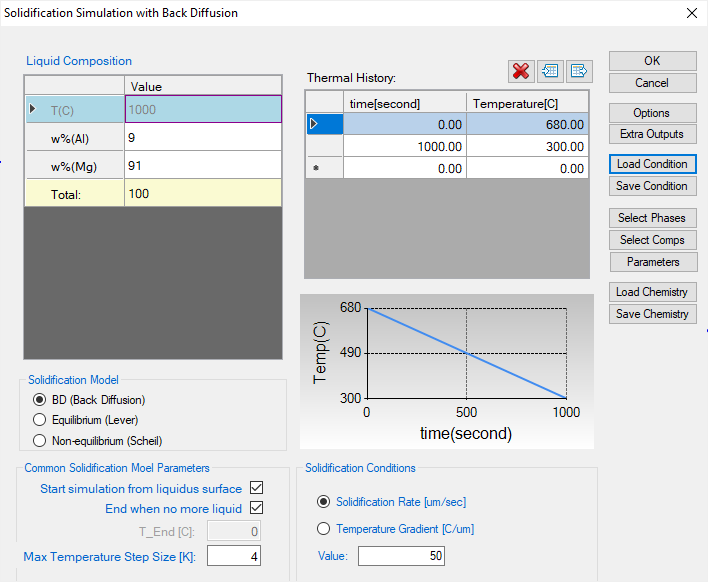Click the import table data icon
Viewport: 708px width, 582px height.
coord(550,71)
